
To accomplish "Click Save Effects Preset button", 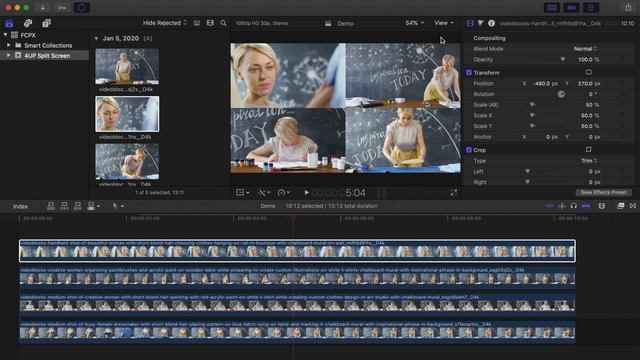I will point(603,192).
